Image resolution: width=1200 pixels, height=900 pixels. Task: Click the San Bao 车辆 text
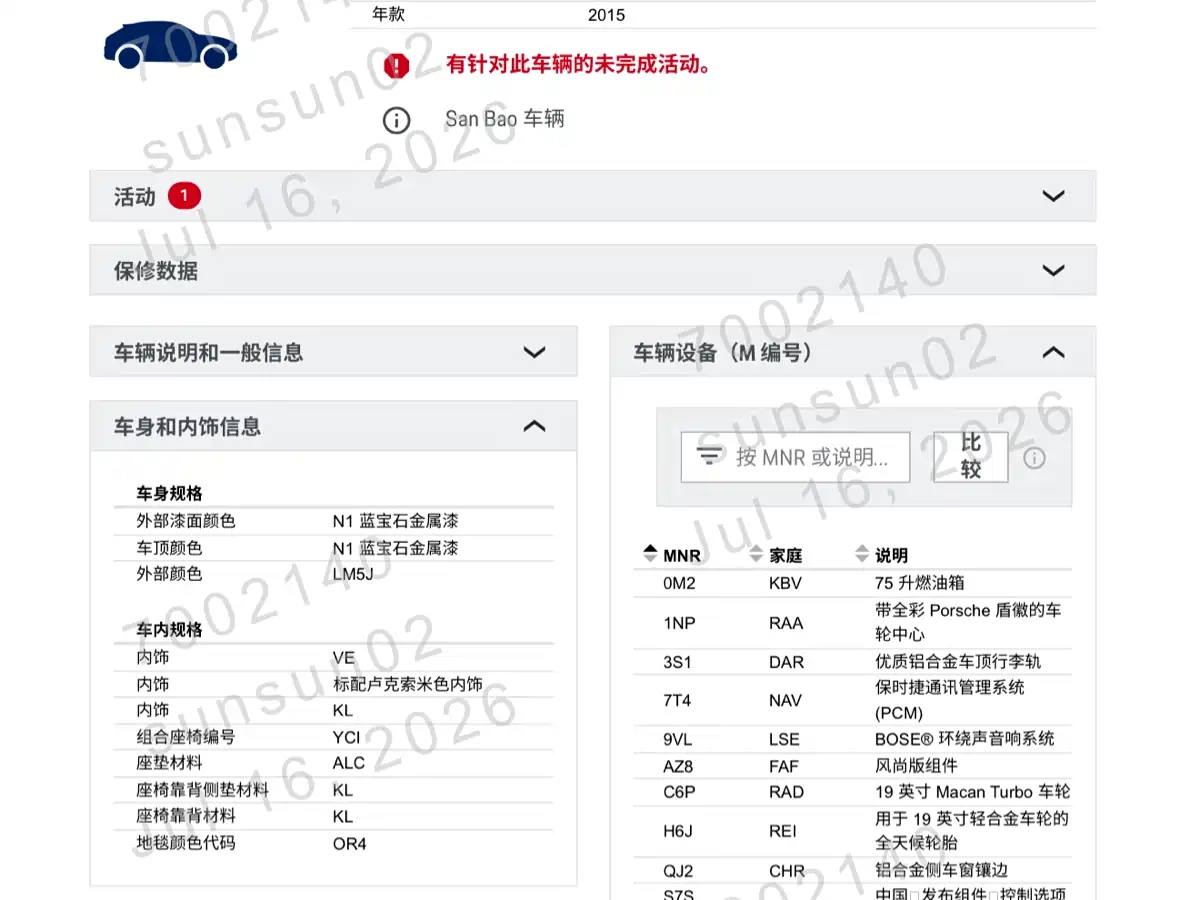pyautogui.click(x=505, y=119)
